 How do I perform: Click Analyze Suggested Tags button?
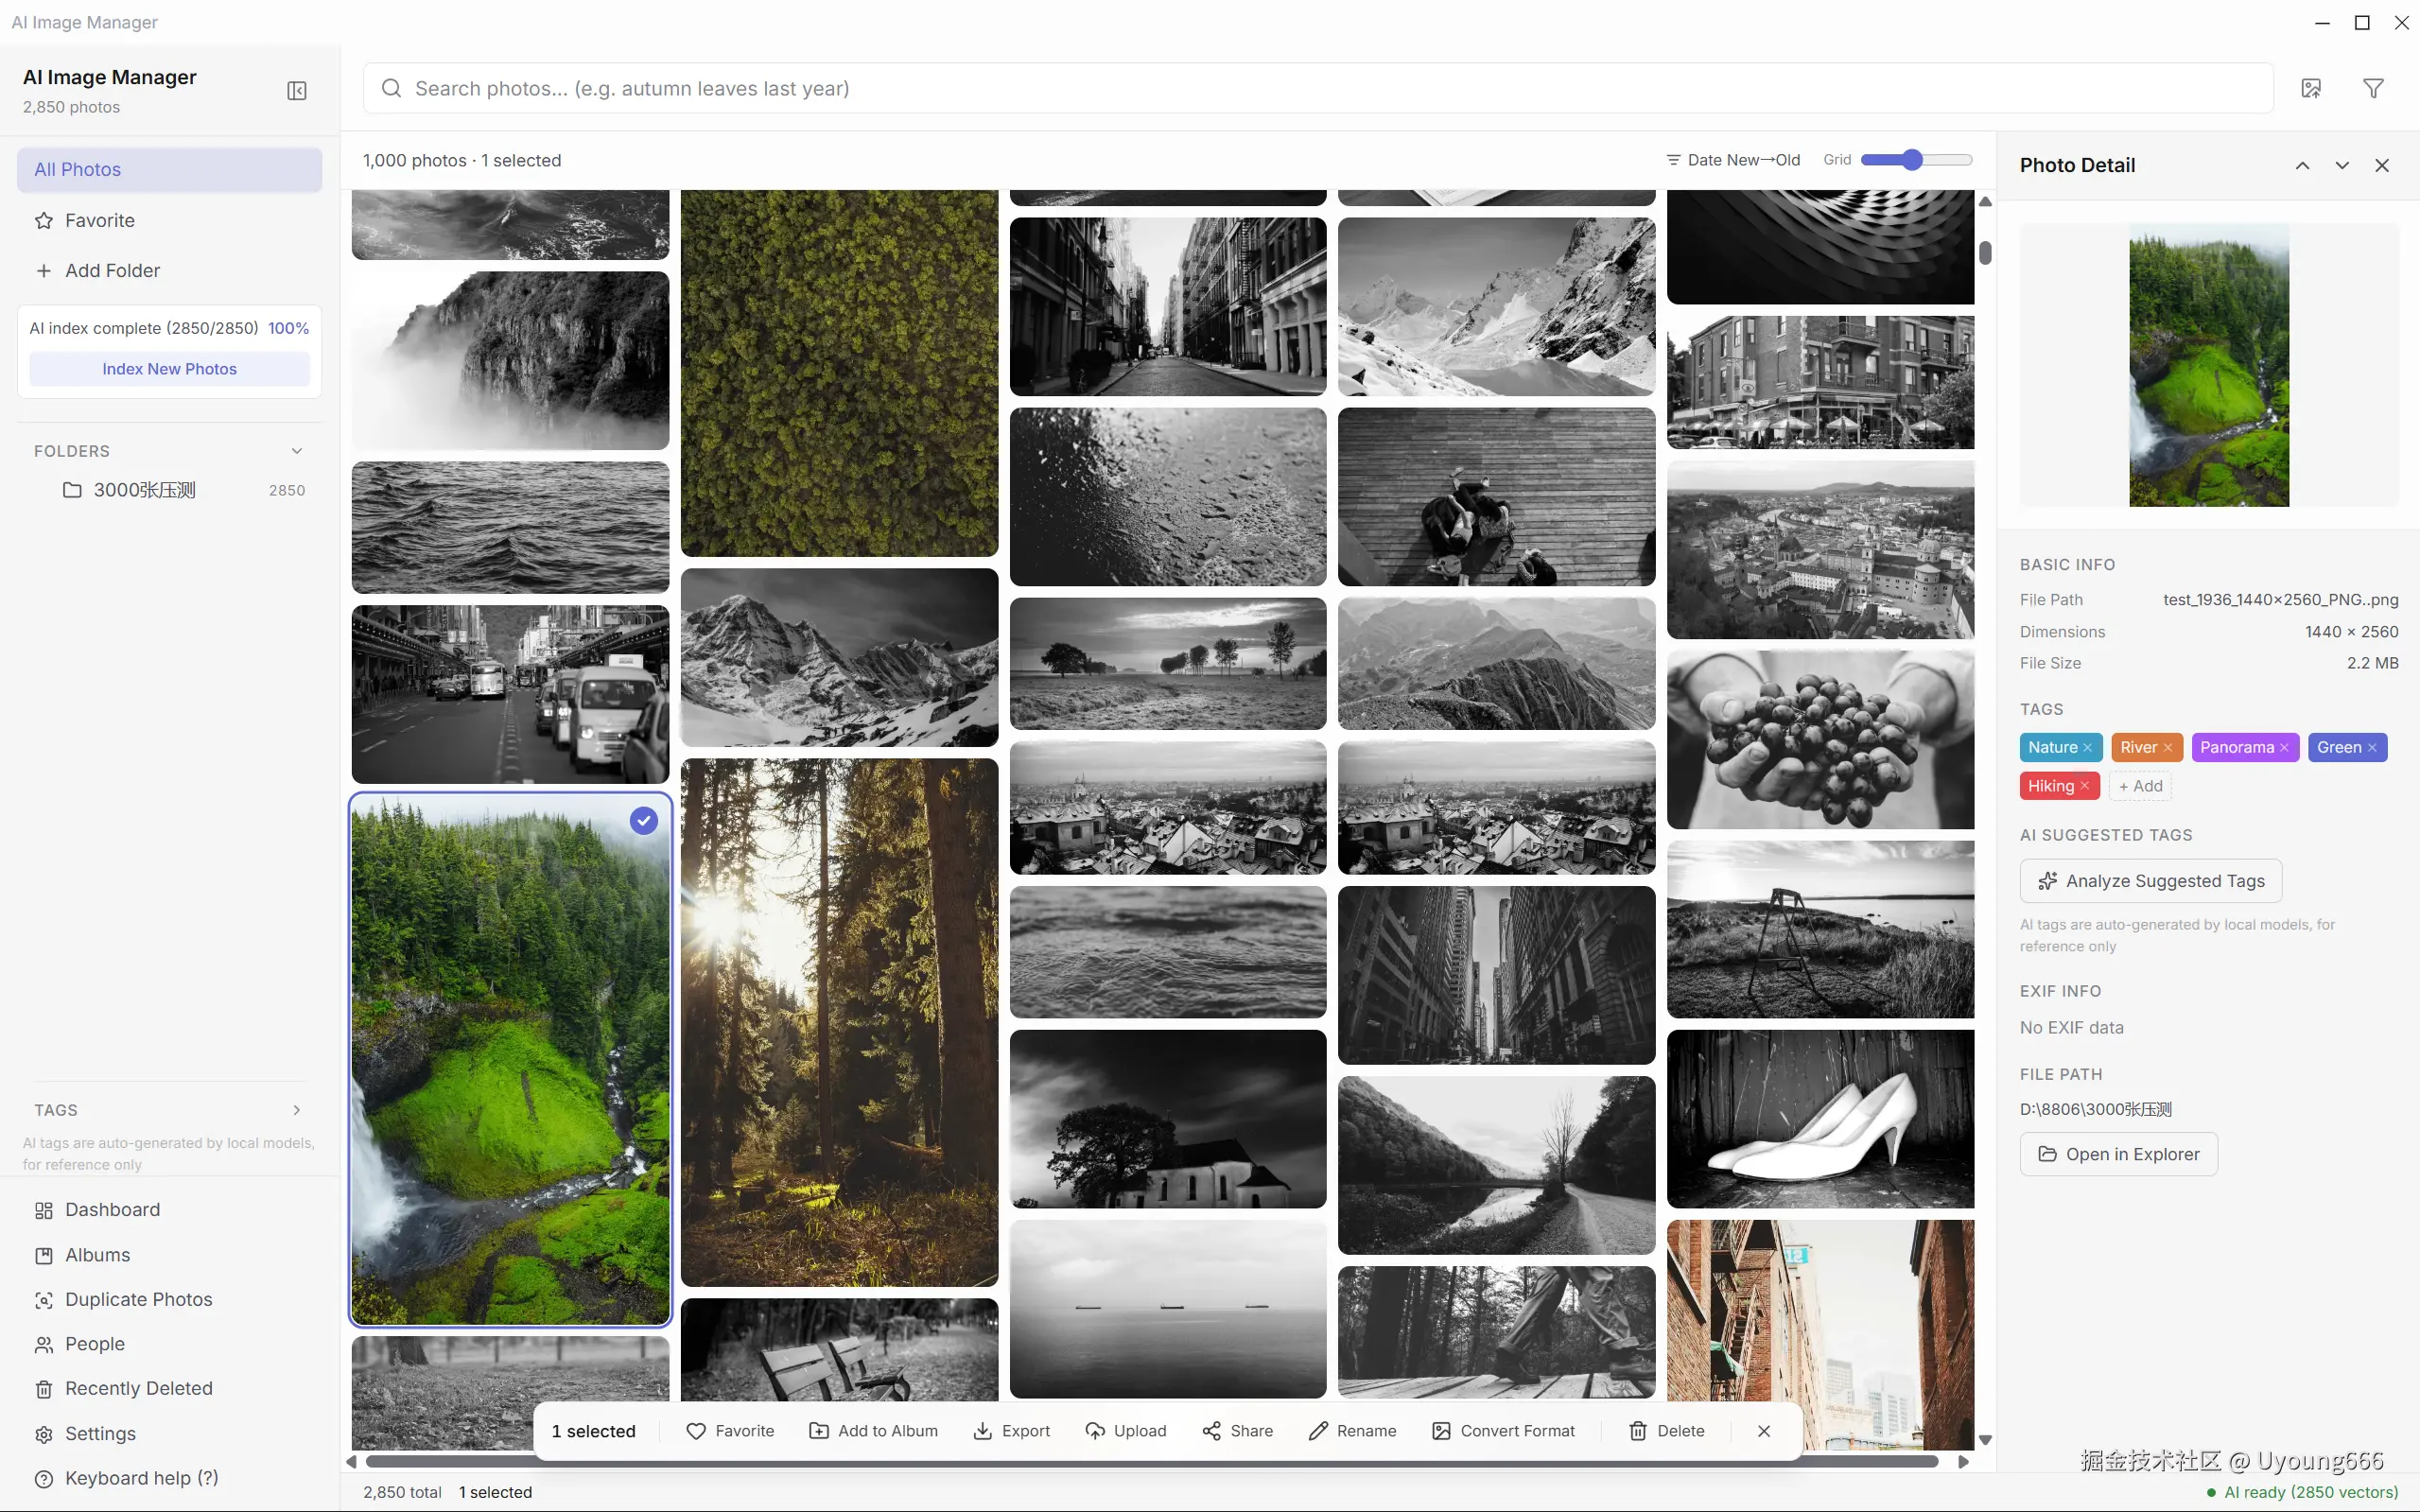pos(2151,881)
